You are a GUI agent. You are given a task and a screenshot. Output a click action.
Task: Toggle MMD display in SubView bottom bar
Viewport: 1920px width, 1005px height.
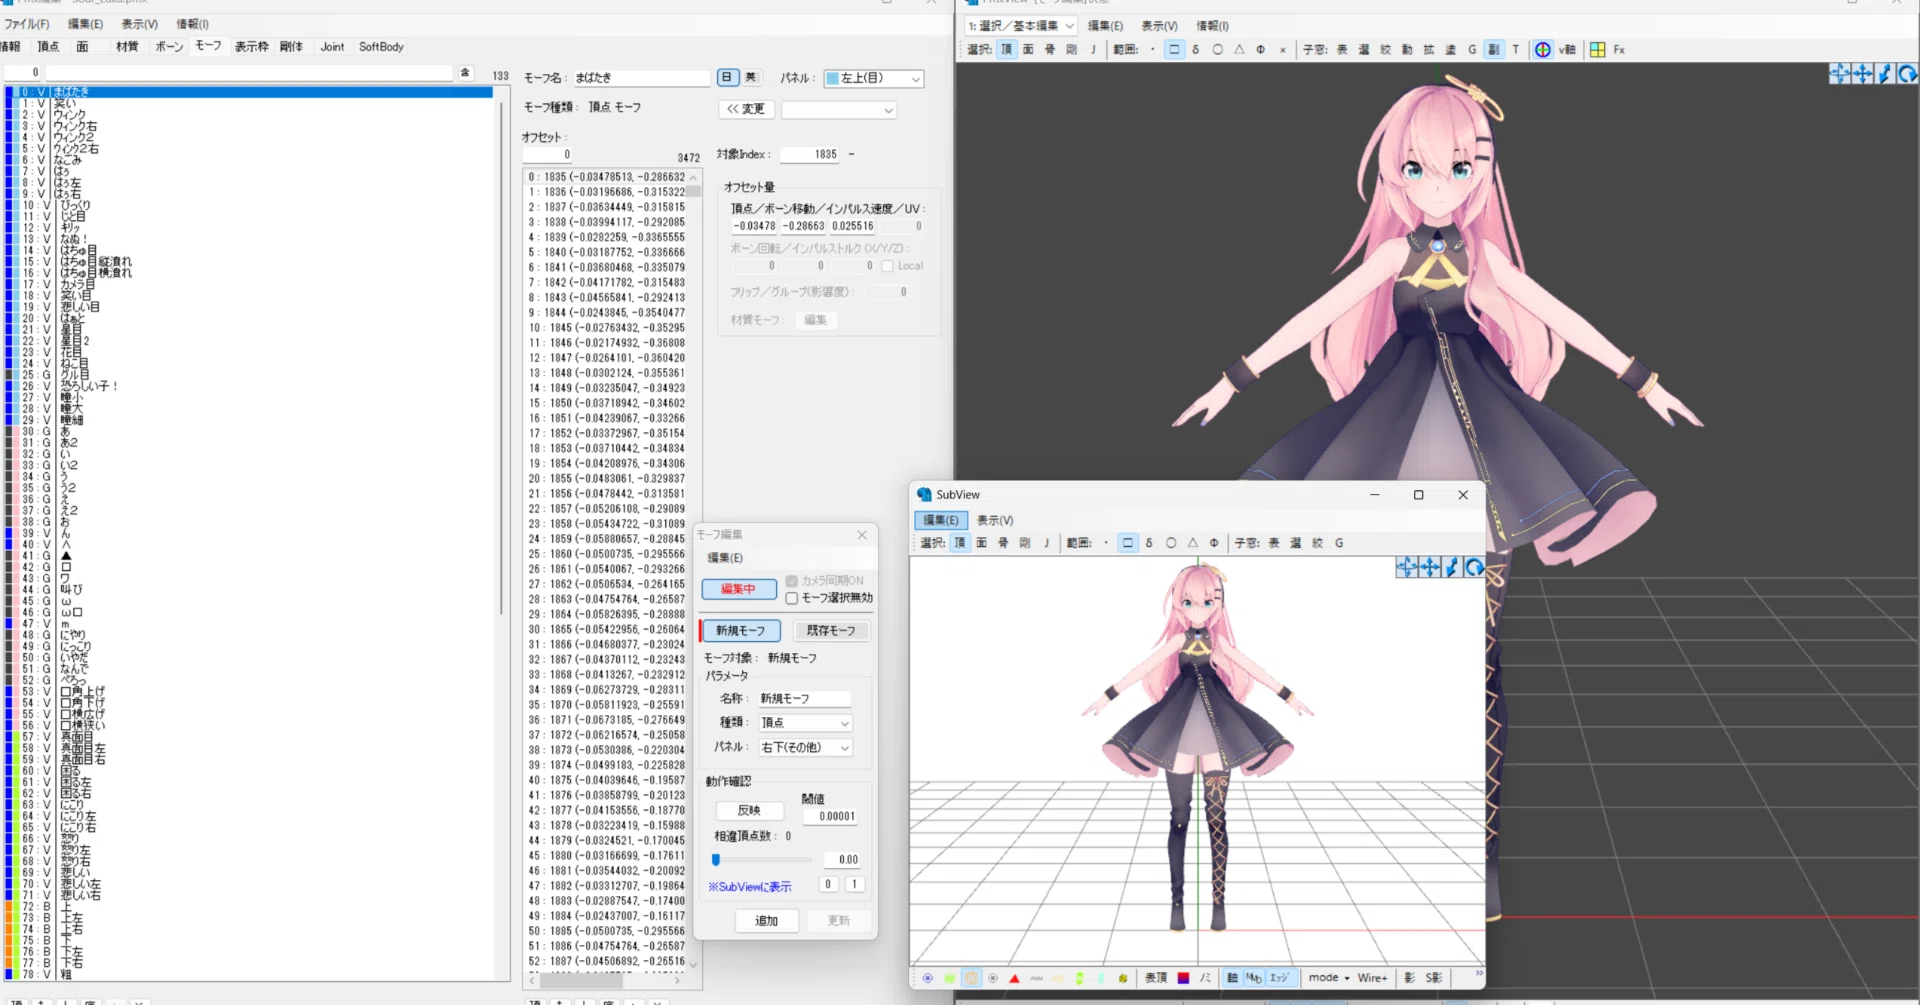click(1254, 978)
